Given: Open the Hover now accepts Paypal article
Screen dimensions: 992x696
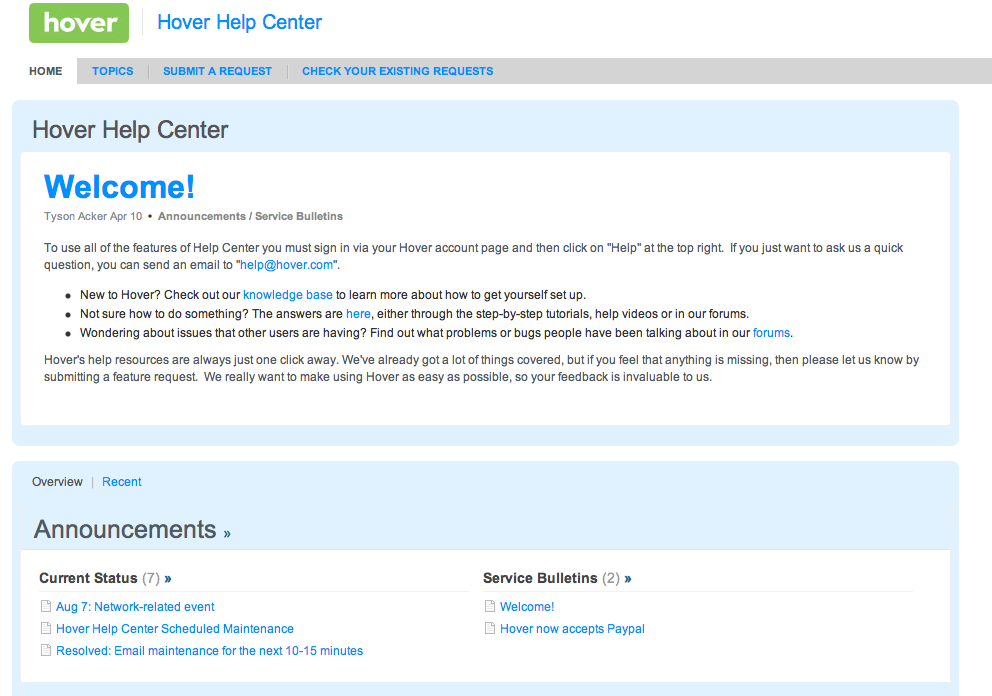Looking at the screenshot, I should (x=572, y=629).
